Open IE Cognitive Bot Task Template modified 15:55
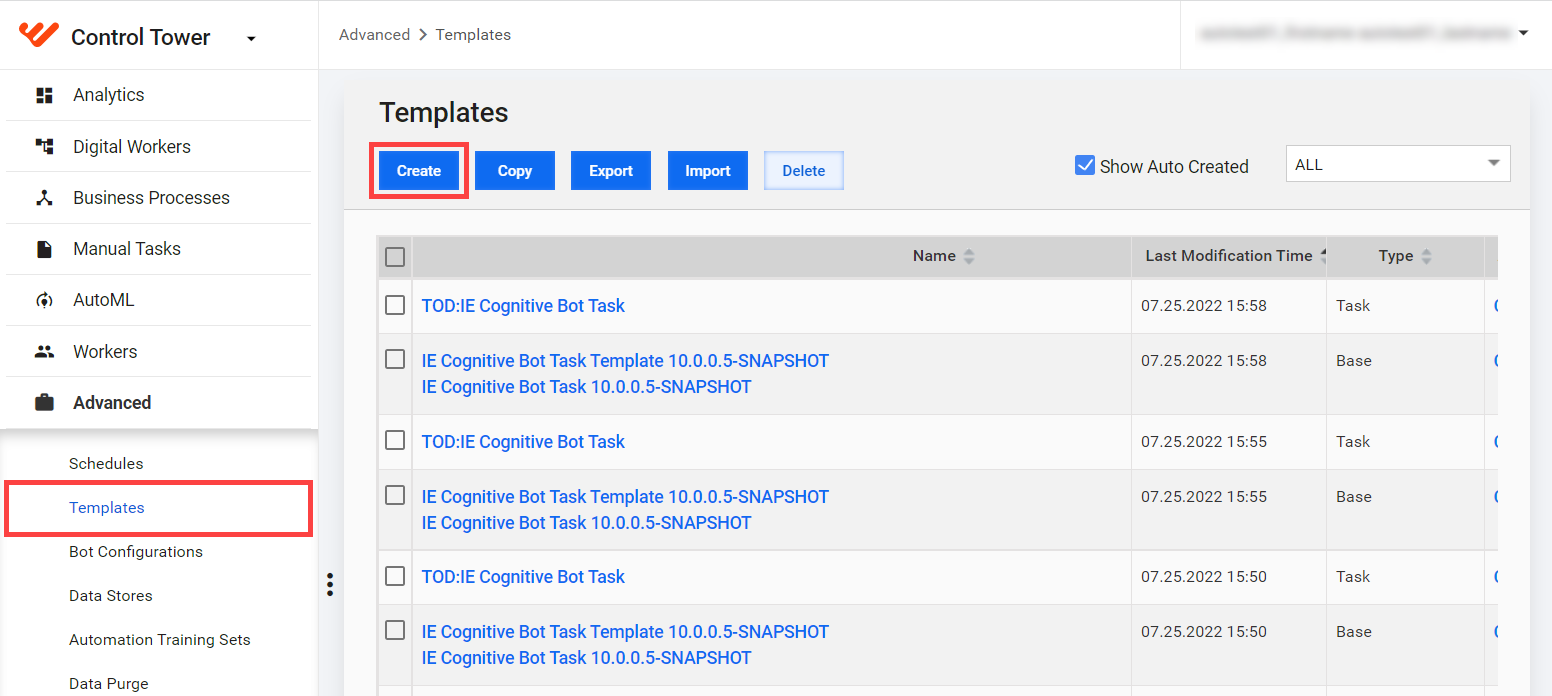 [x=625, y=497]
